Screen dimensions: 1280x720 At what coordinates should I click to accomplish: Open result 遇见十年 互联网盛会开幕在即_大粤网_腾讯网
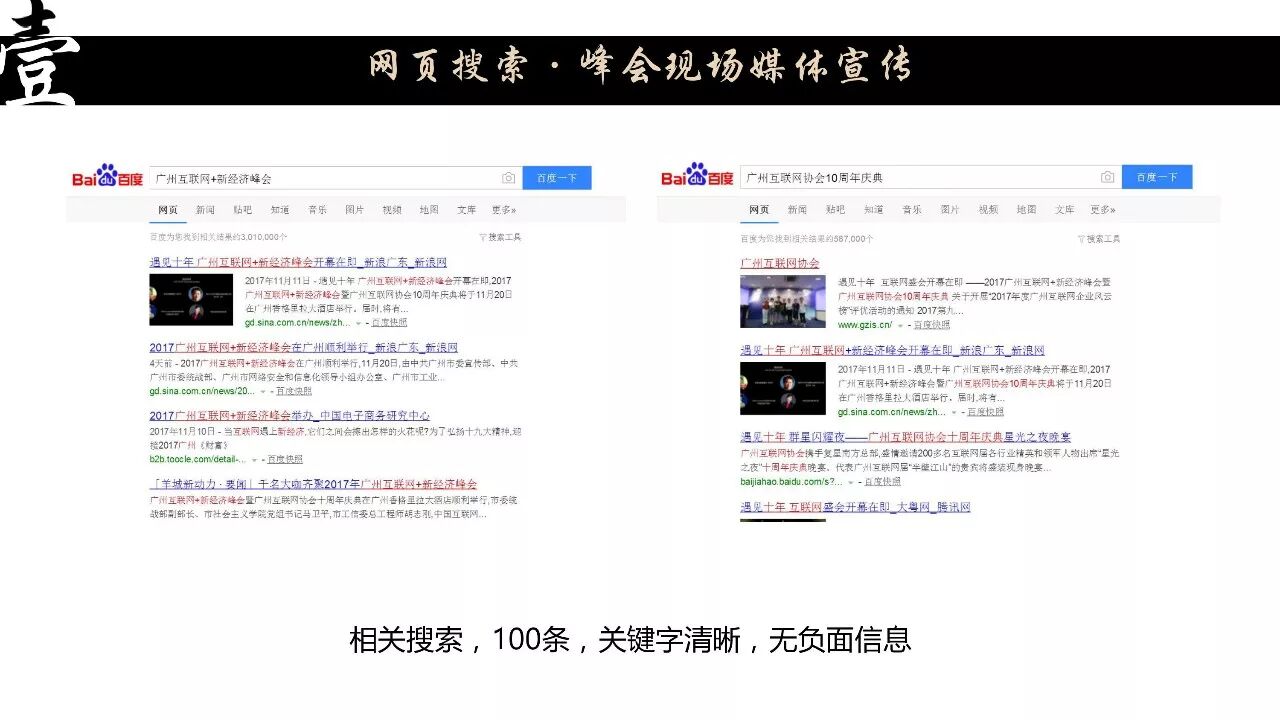[x=856, y=507]
